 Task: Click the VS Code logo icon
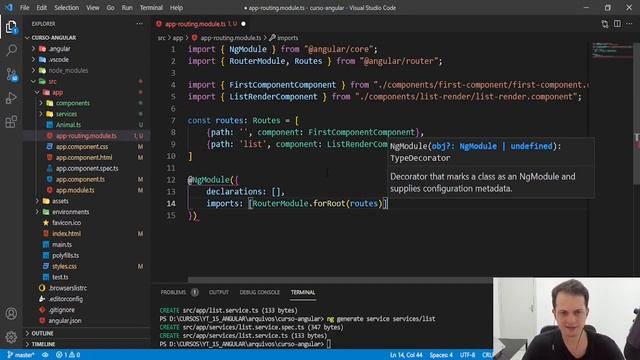tap(9, 7)
